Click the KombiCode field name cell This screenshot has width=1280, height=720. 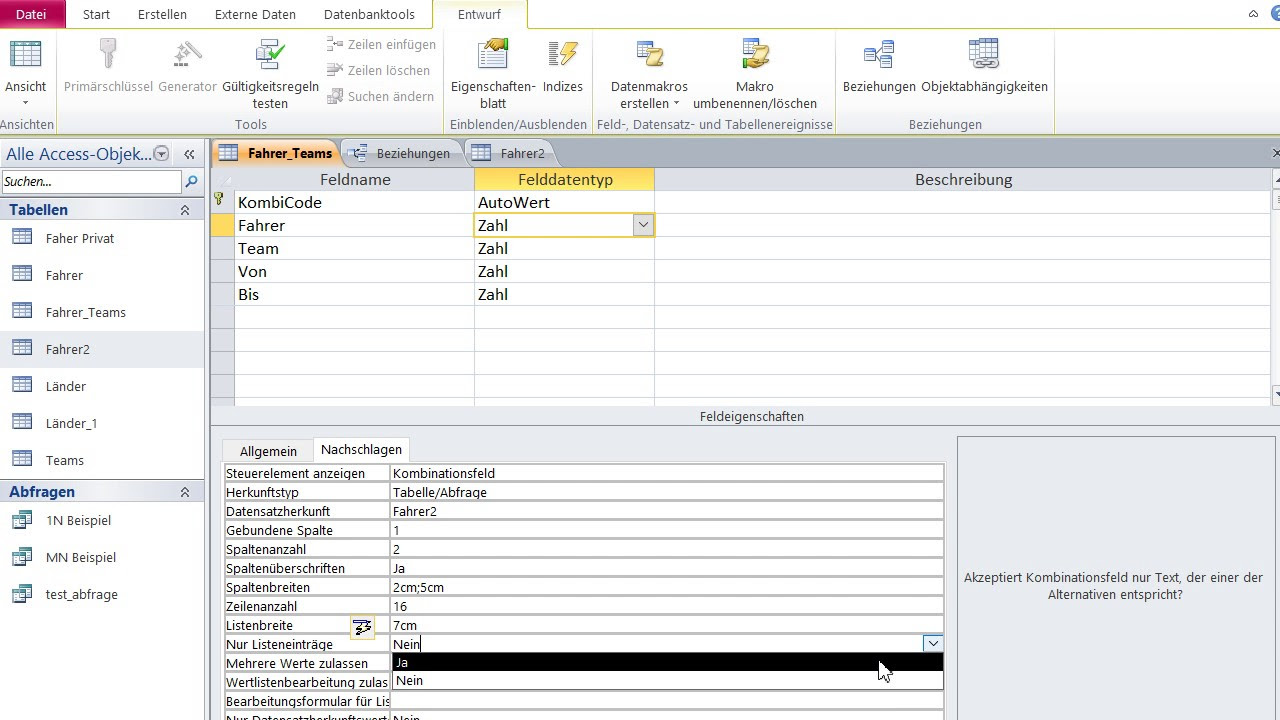[354, 202]
